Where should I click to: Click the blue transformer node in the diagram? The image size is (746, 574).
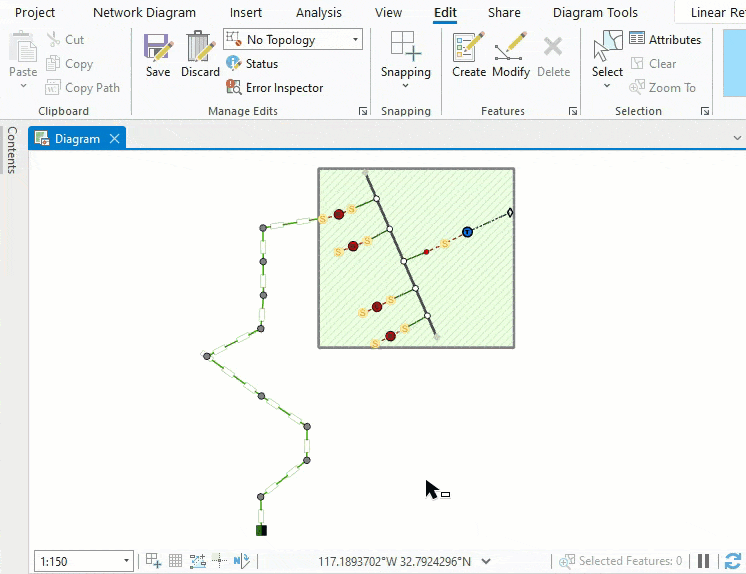click(x=467, y=232)
